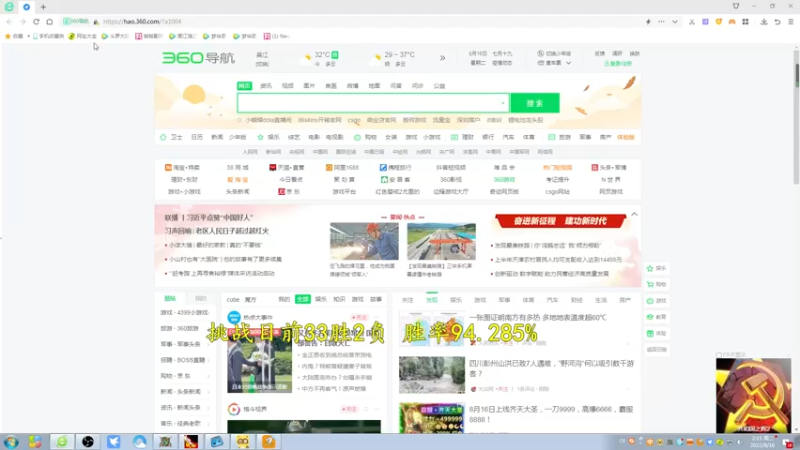800x450 pixels.
Task: Click the browser back arrow
Action: 9,21
